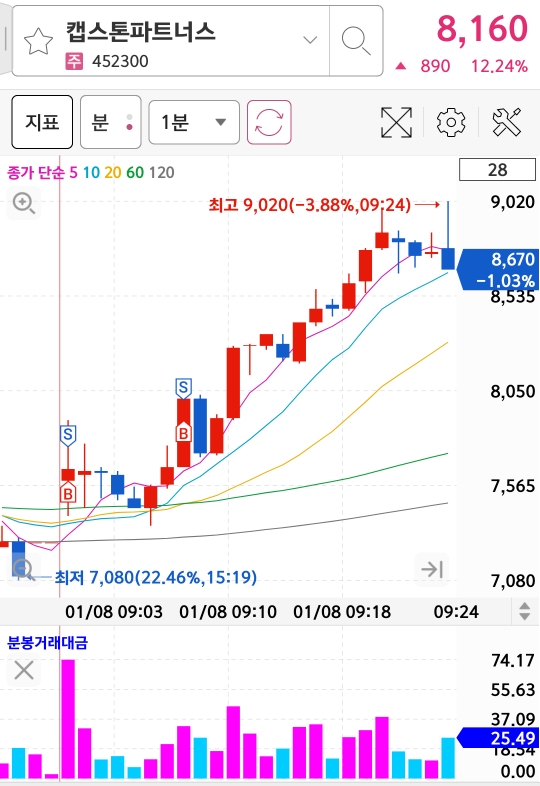Viewport: 540px width, 786px height.
Task: Adjust panel height with the up-down stepper
Action: tap(524, 611)
